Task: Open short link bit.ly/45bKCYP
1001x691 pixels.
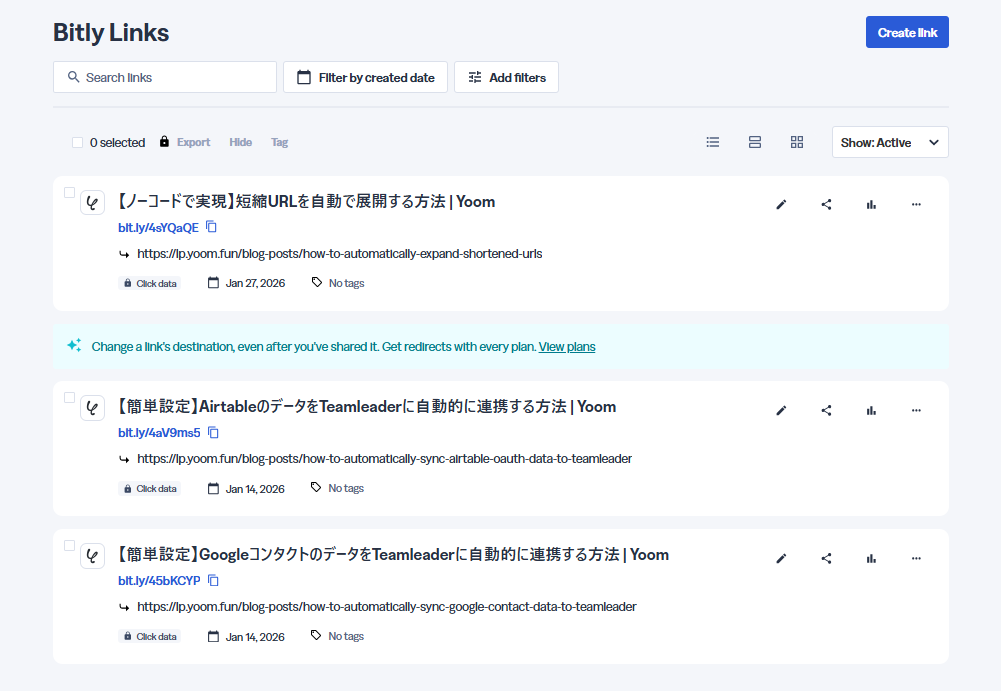Action: (159, 581)
